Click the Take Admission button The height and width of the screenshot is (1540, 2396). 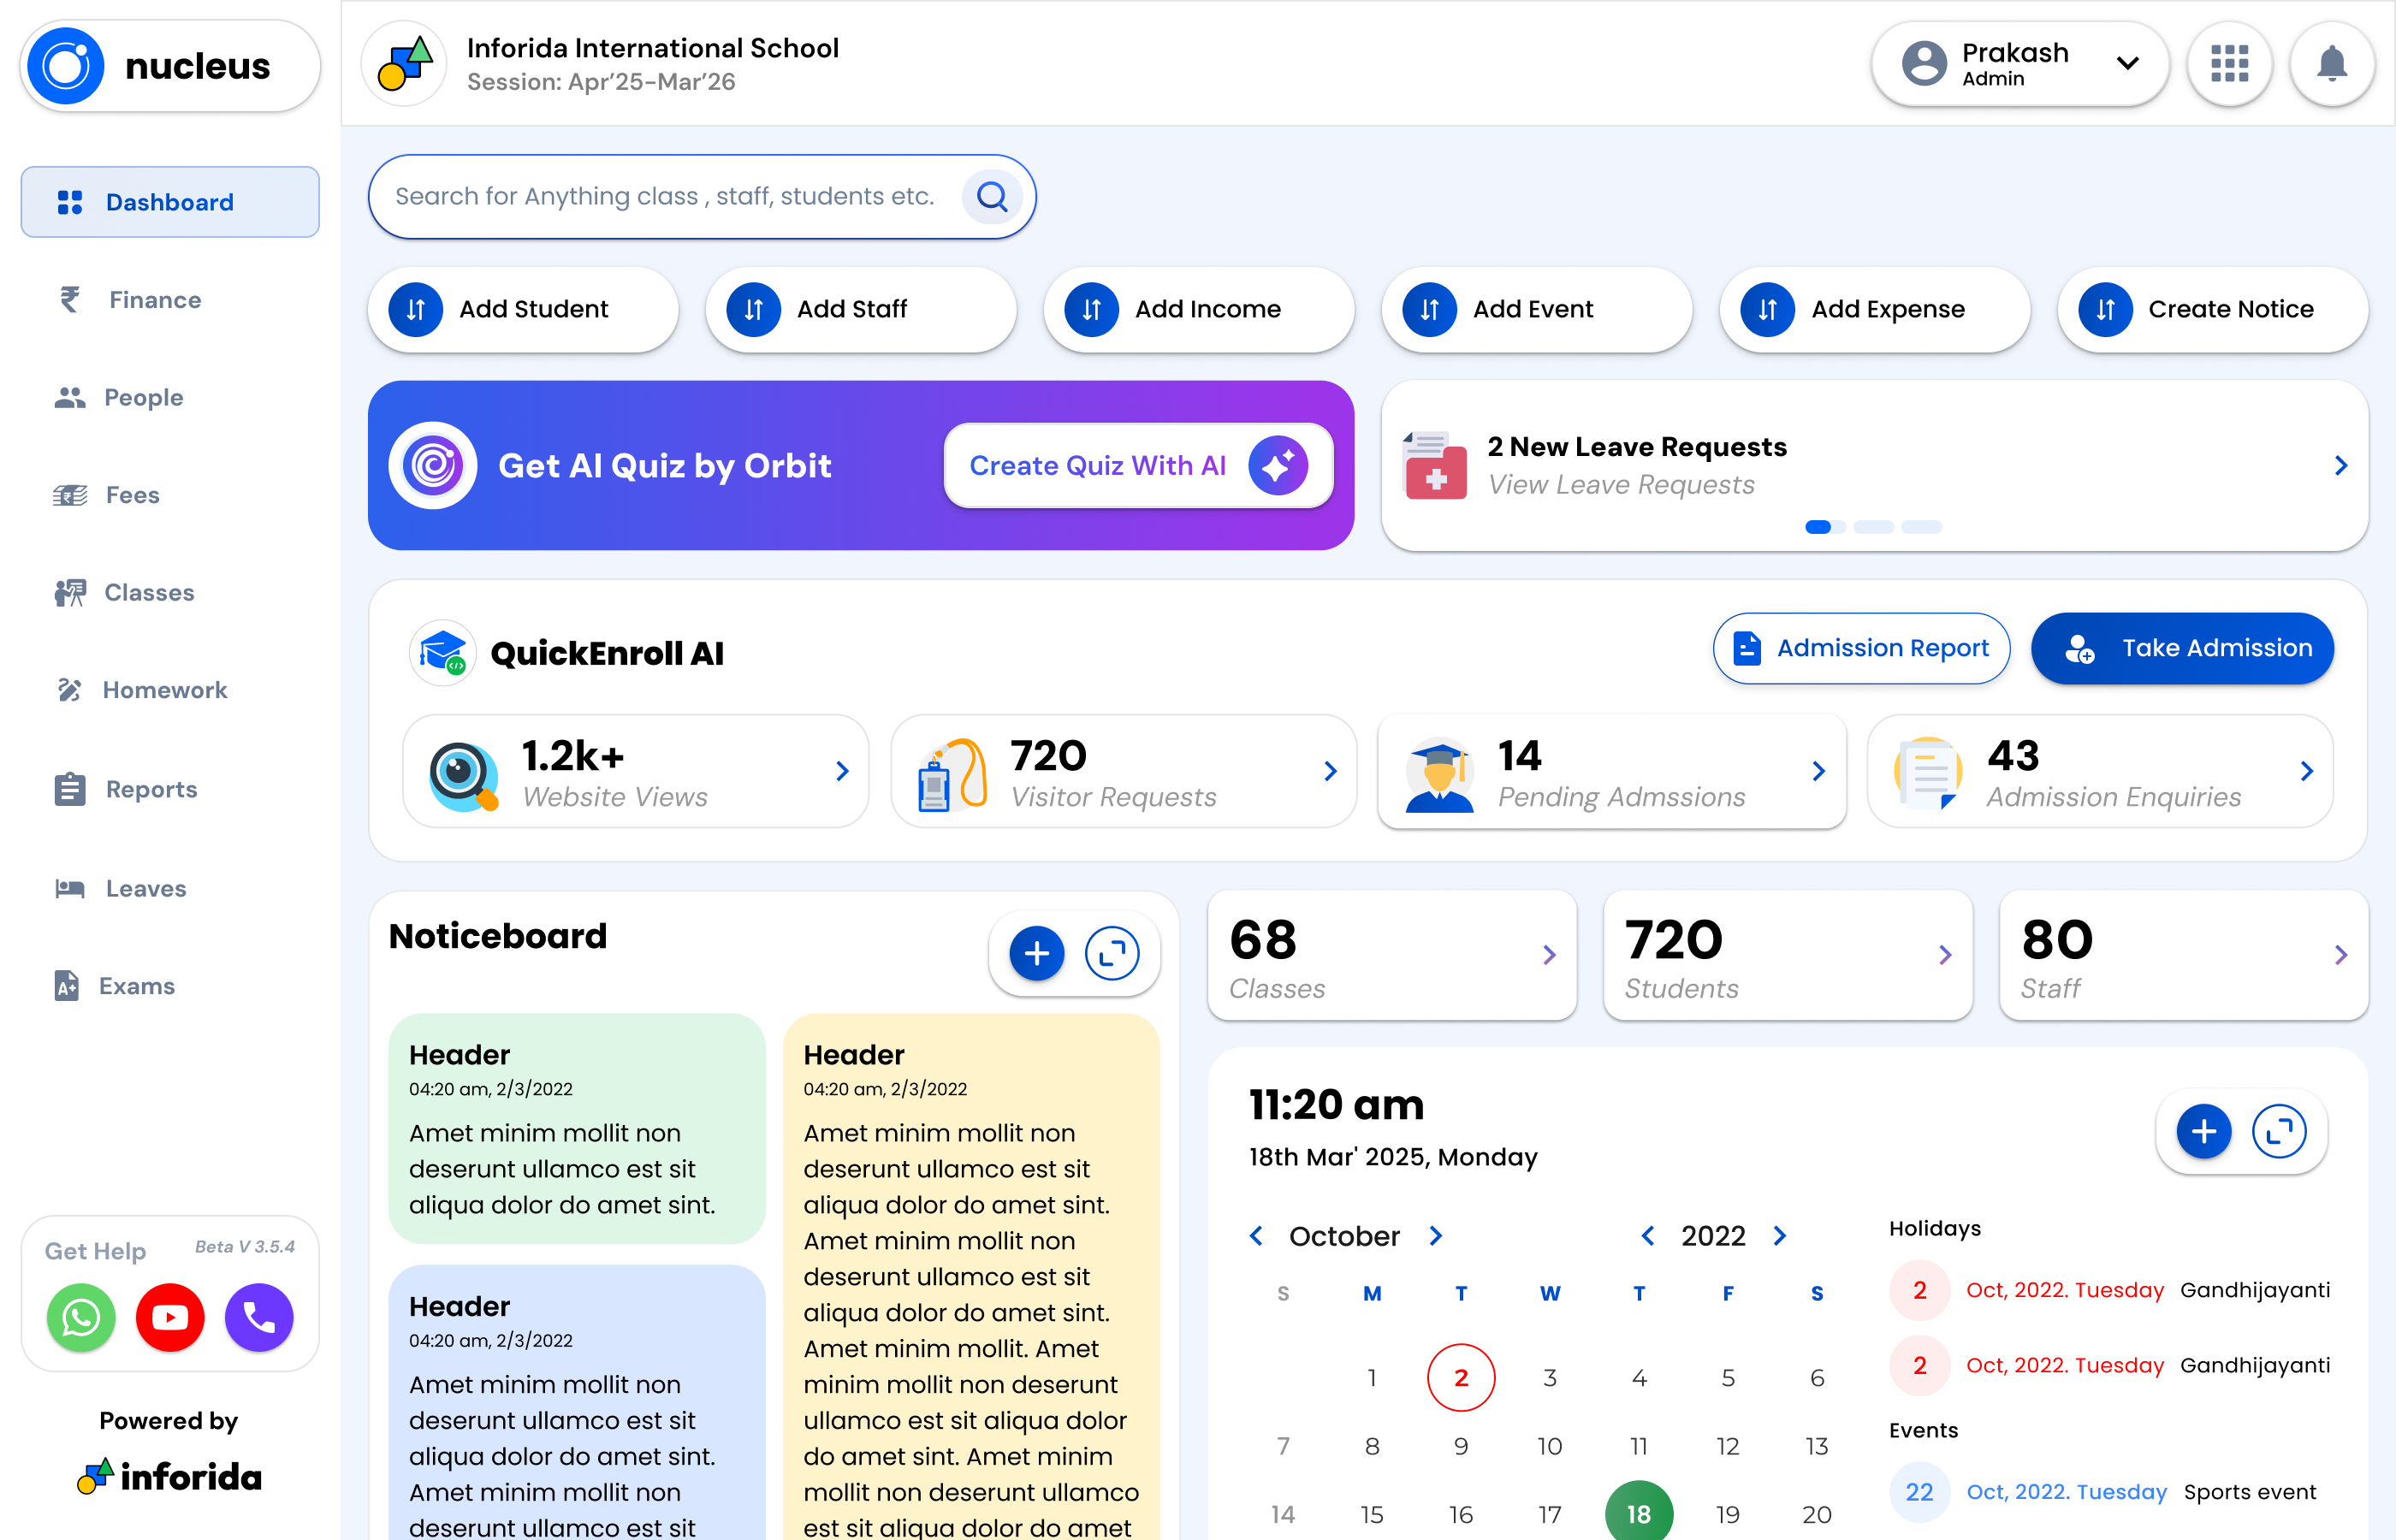[x=2182, y=648]
